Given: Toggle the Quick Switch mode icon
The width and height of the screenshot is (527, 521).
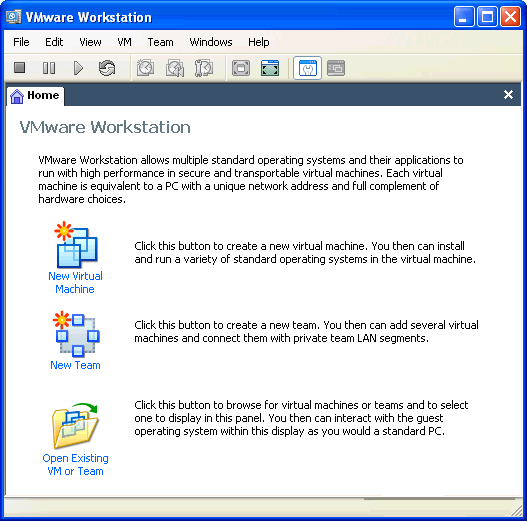Looking at the screenshot, I should click(270, 68).
